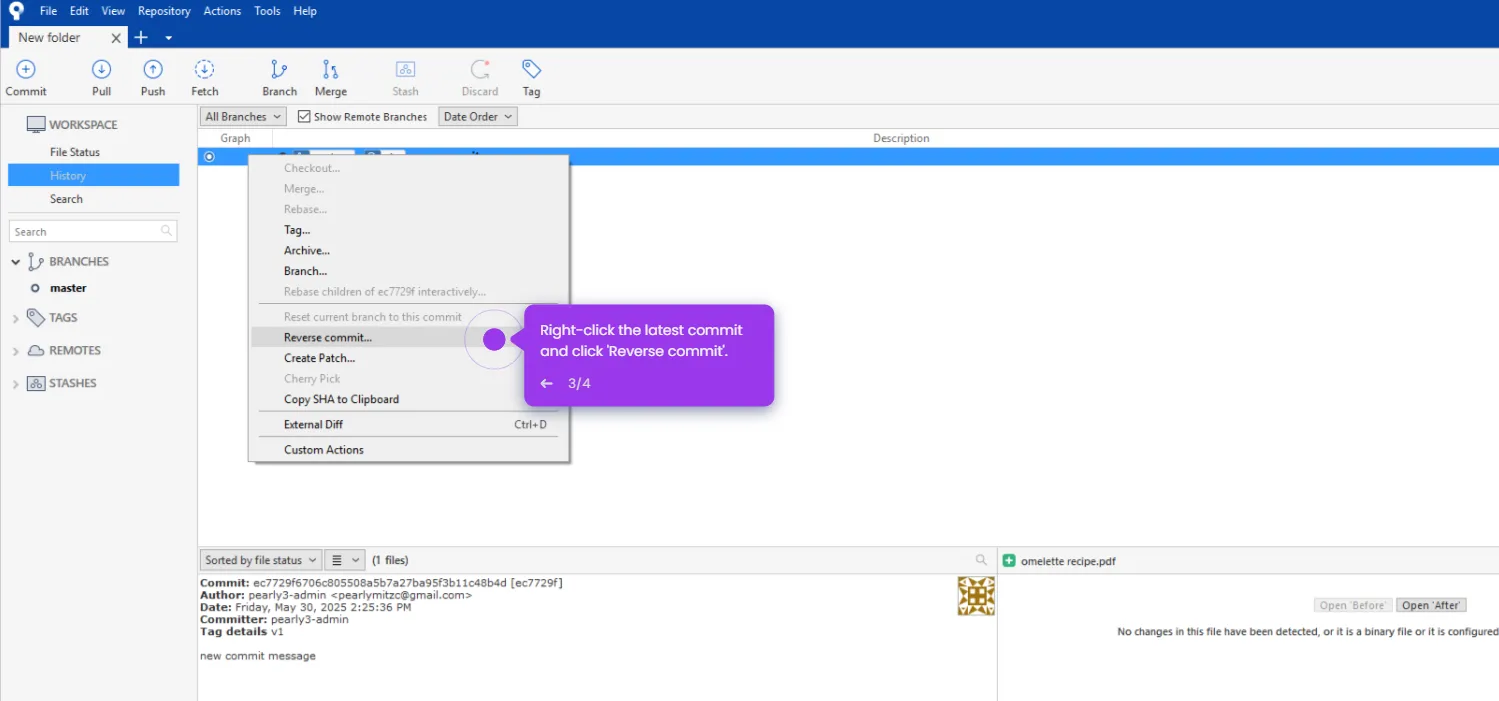Select Tag... in context menu

point(408,230)
